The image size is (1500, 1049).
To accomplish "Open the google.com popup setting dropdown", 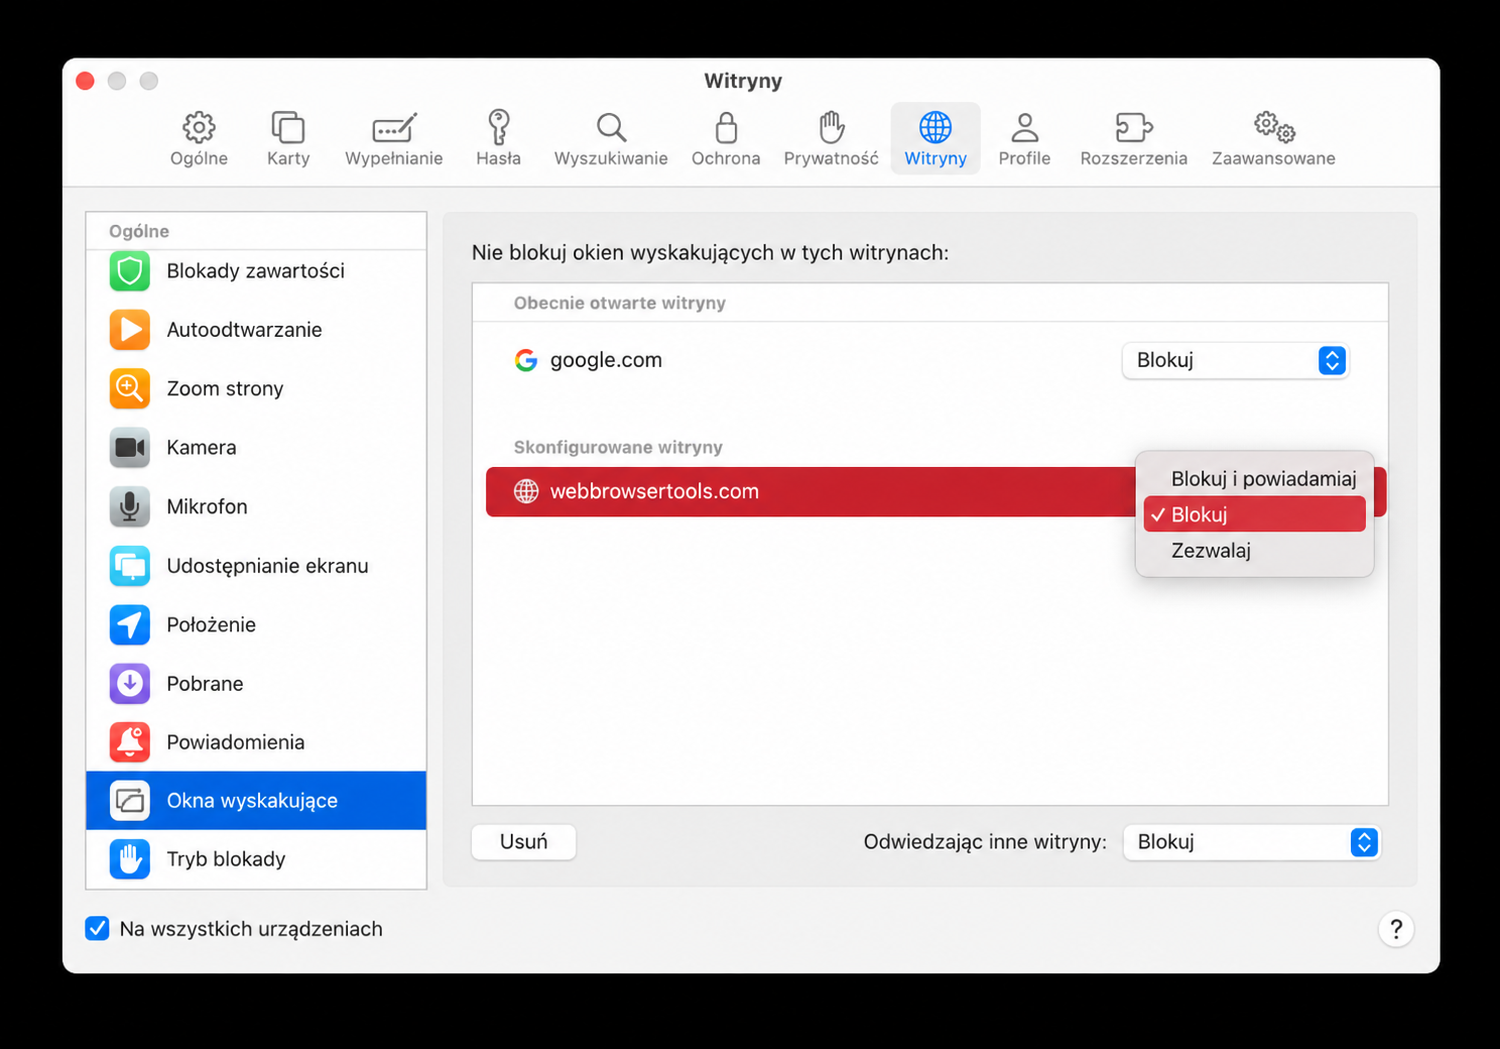I will pos(1235,360).
